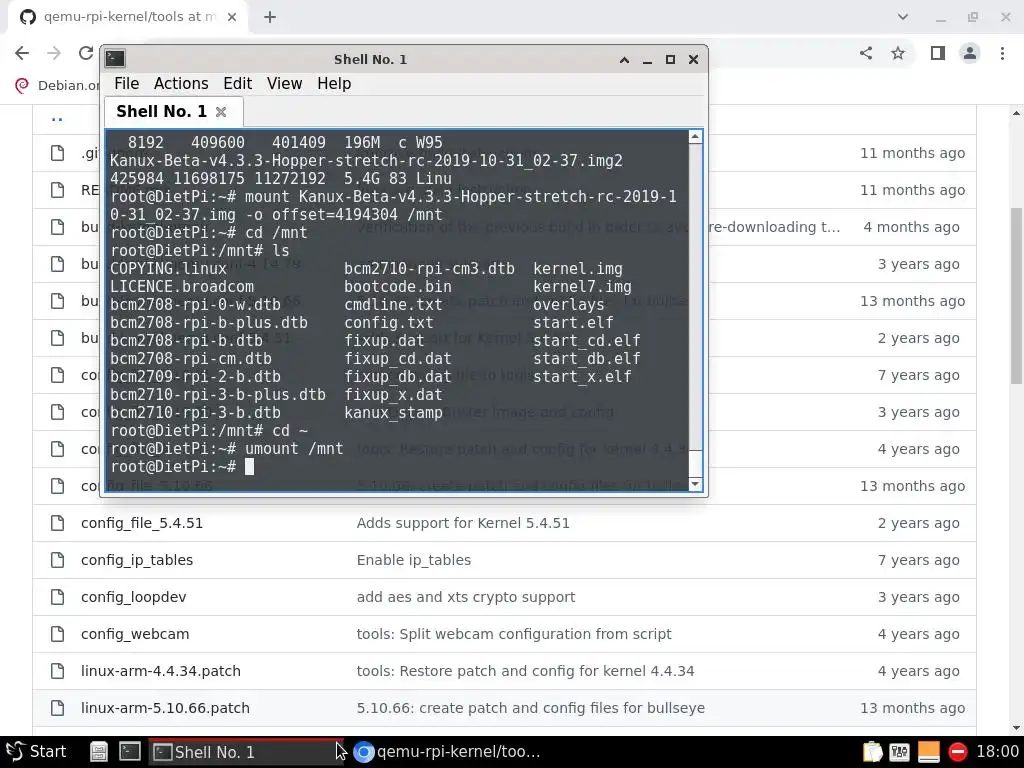Click 'kanux_stamp' in terminal listing
1024x768 pixels.
[393, 413]
